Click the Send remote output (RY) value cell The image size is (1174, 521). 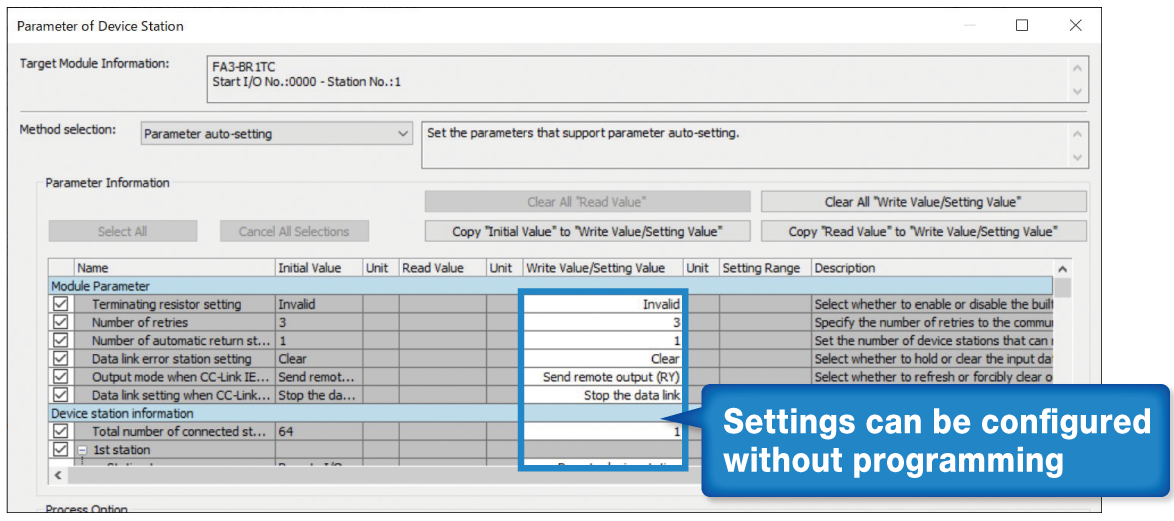click(x=602, y=377)
